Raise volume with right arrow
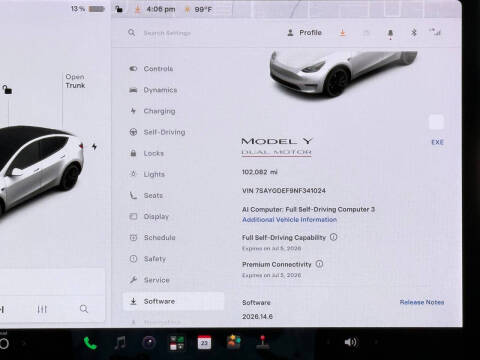This screenshot has width=480, height=360. coord(376,342)
